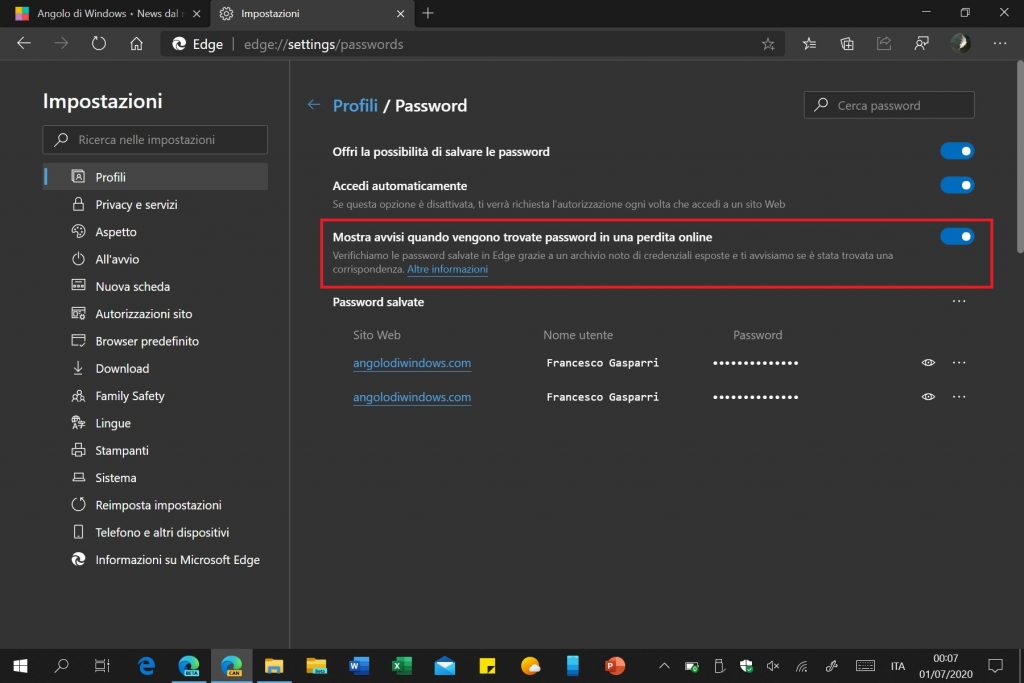Add page to favorites star icon
The height and width of the screenshot is (683, 1024).
768,44
